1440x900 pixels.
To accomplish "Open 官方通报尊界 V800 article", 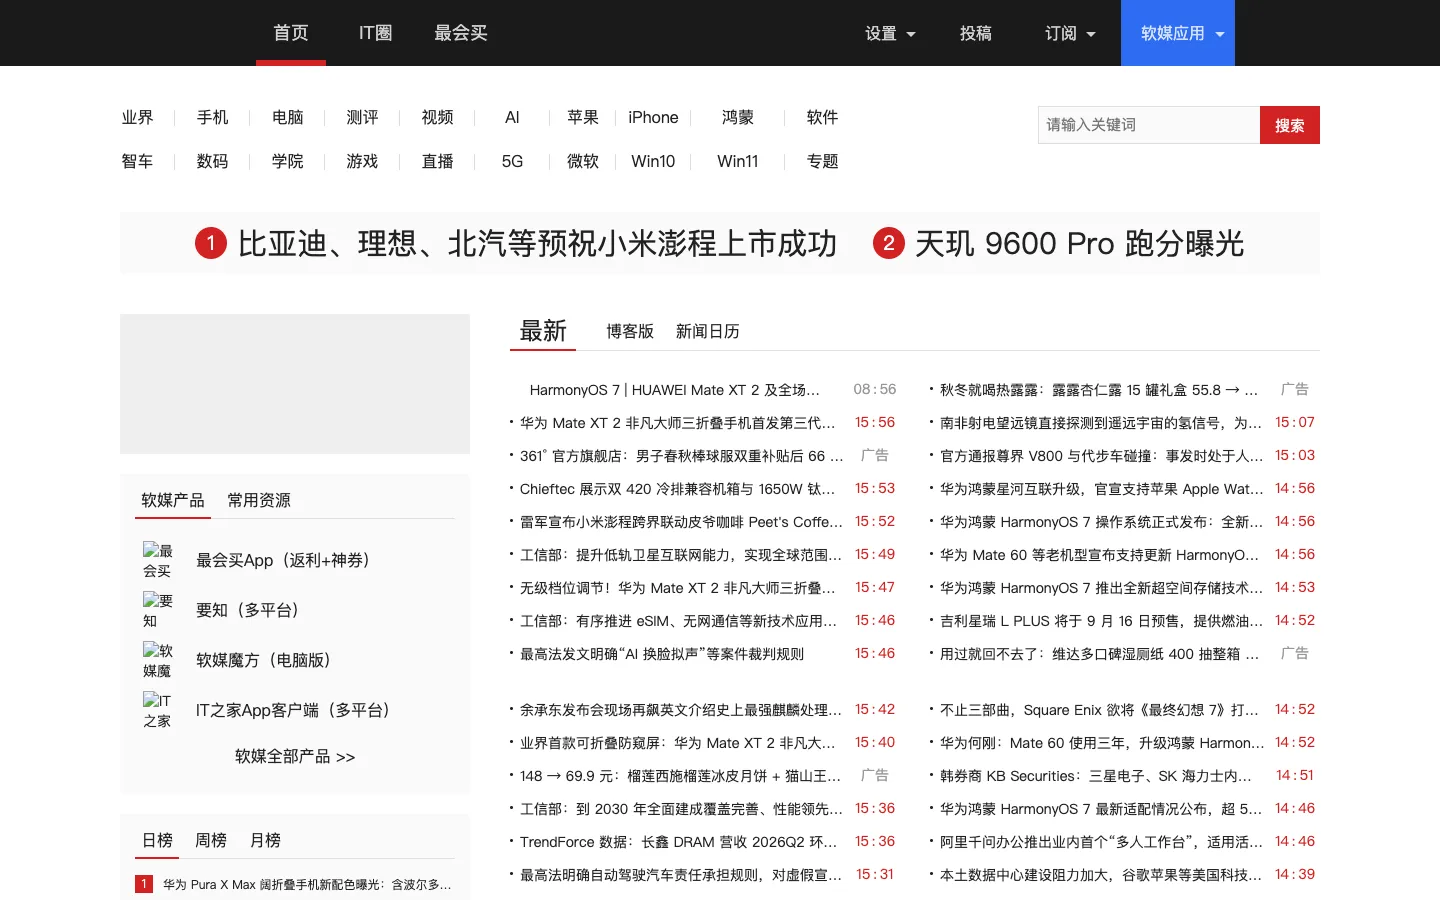I will click(1101, 456).
